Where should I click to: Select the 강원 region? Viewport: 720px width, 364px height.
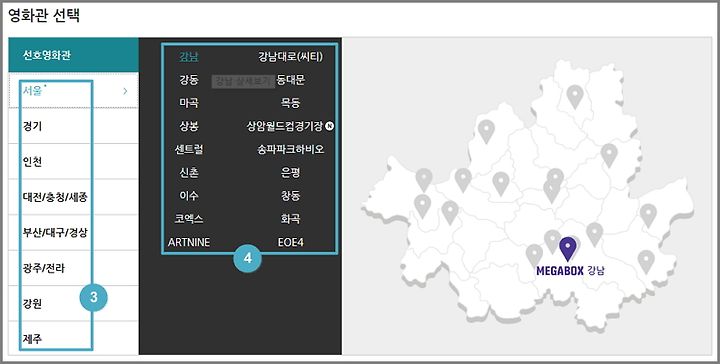73,303
